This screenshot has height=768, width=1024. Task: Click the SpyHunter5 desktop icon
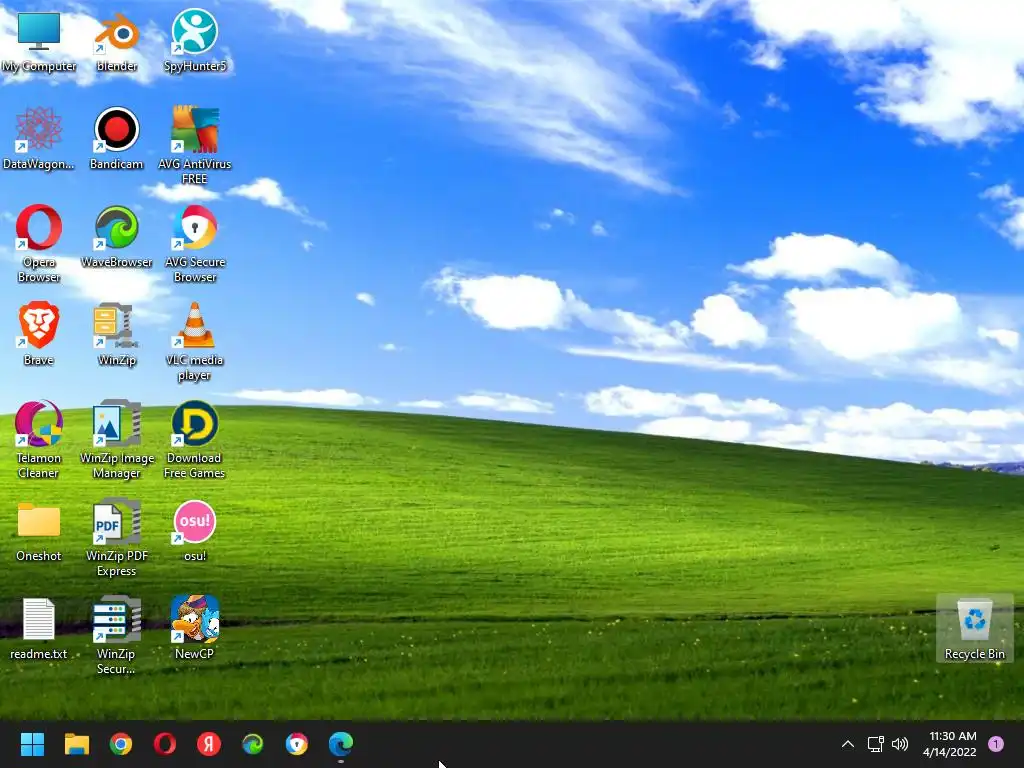(195, 42)
